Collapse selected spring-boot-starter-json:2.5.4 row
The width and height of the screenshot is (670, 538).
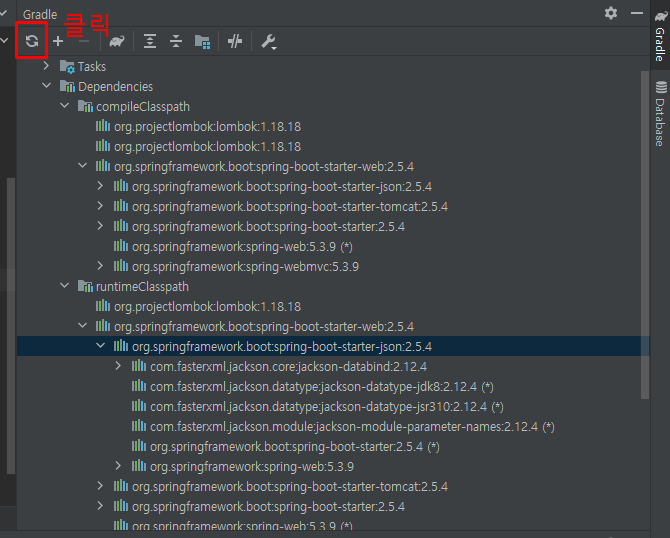point(100,346)
